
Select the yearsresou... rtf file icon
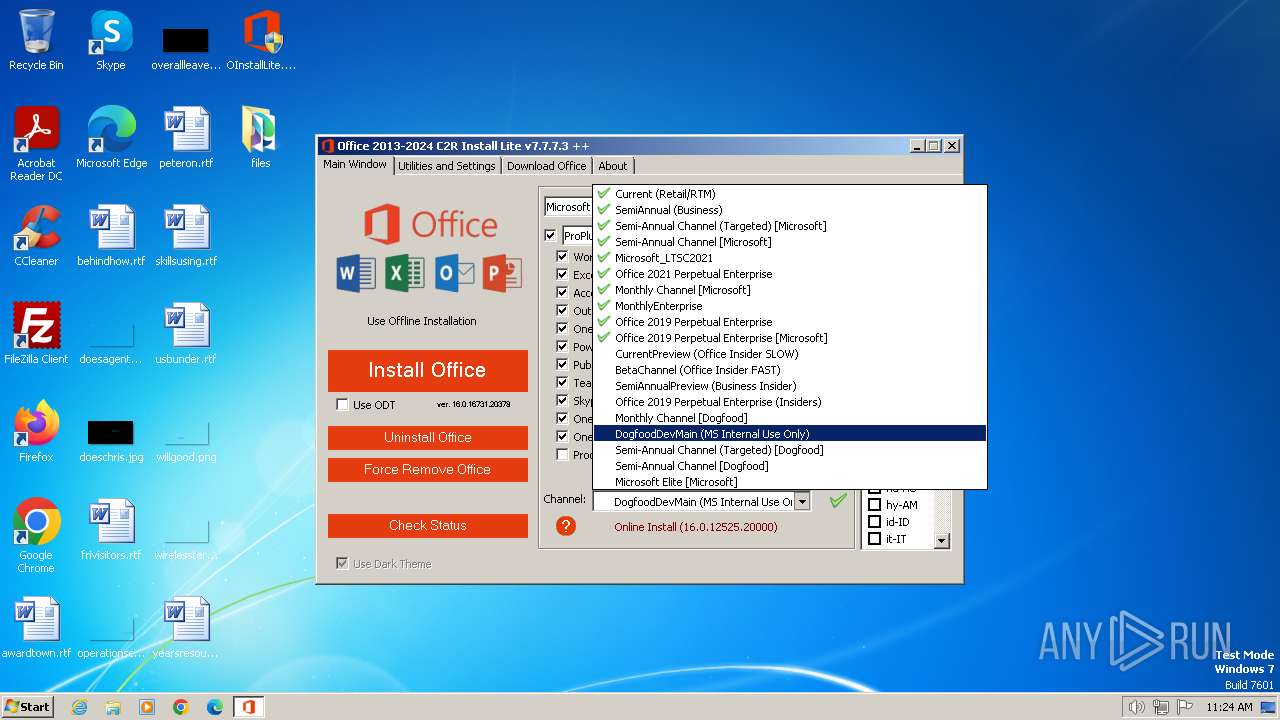click(x=186, y=627)
